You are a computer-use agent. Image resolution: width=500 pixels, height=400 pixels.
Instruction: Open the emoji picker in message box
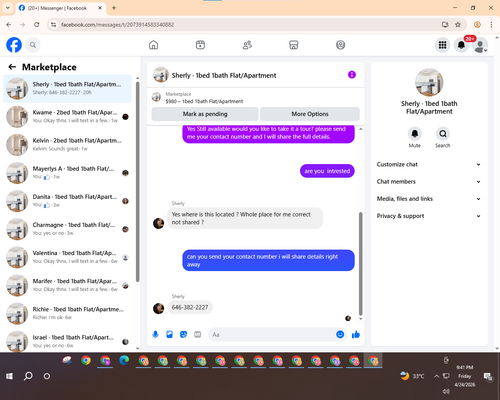(x=340, y=334)
